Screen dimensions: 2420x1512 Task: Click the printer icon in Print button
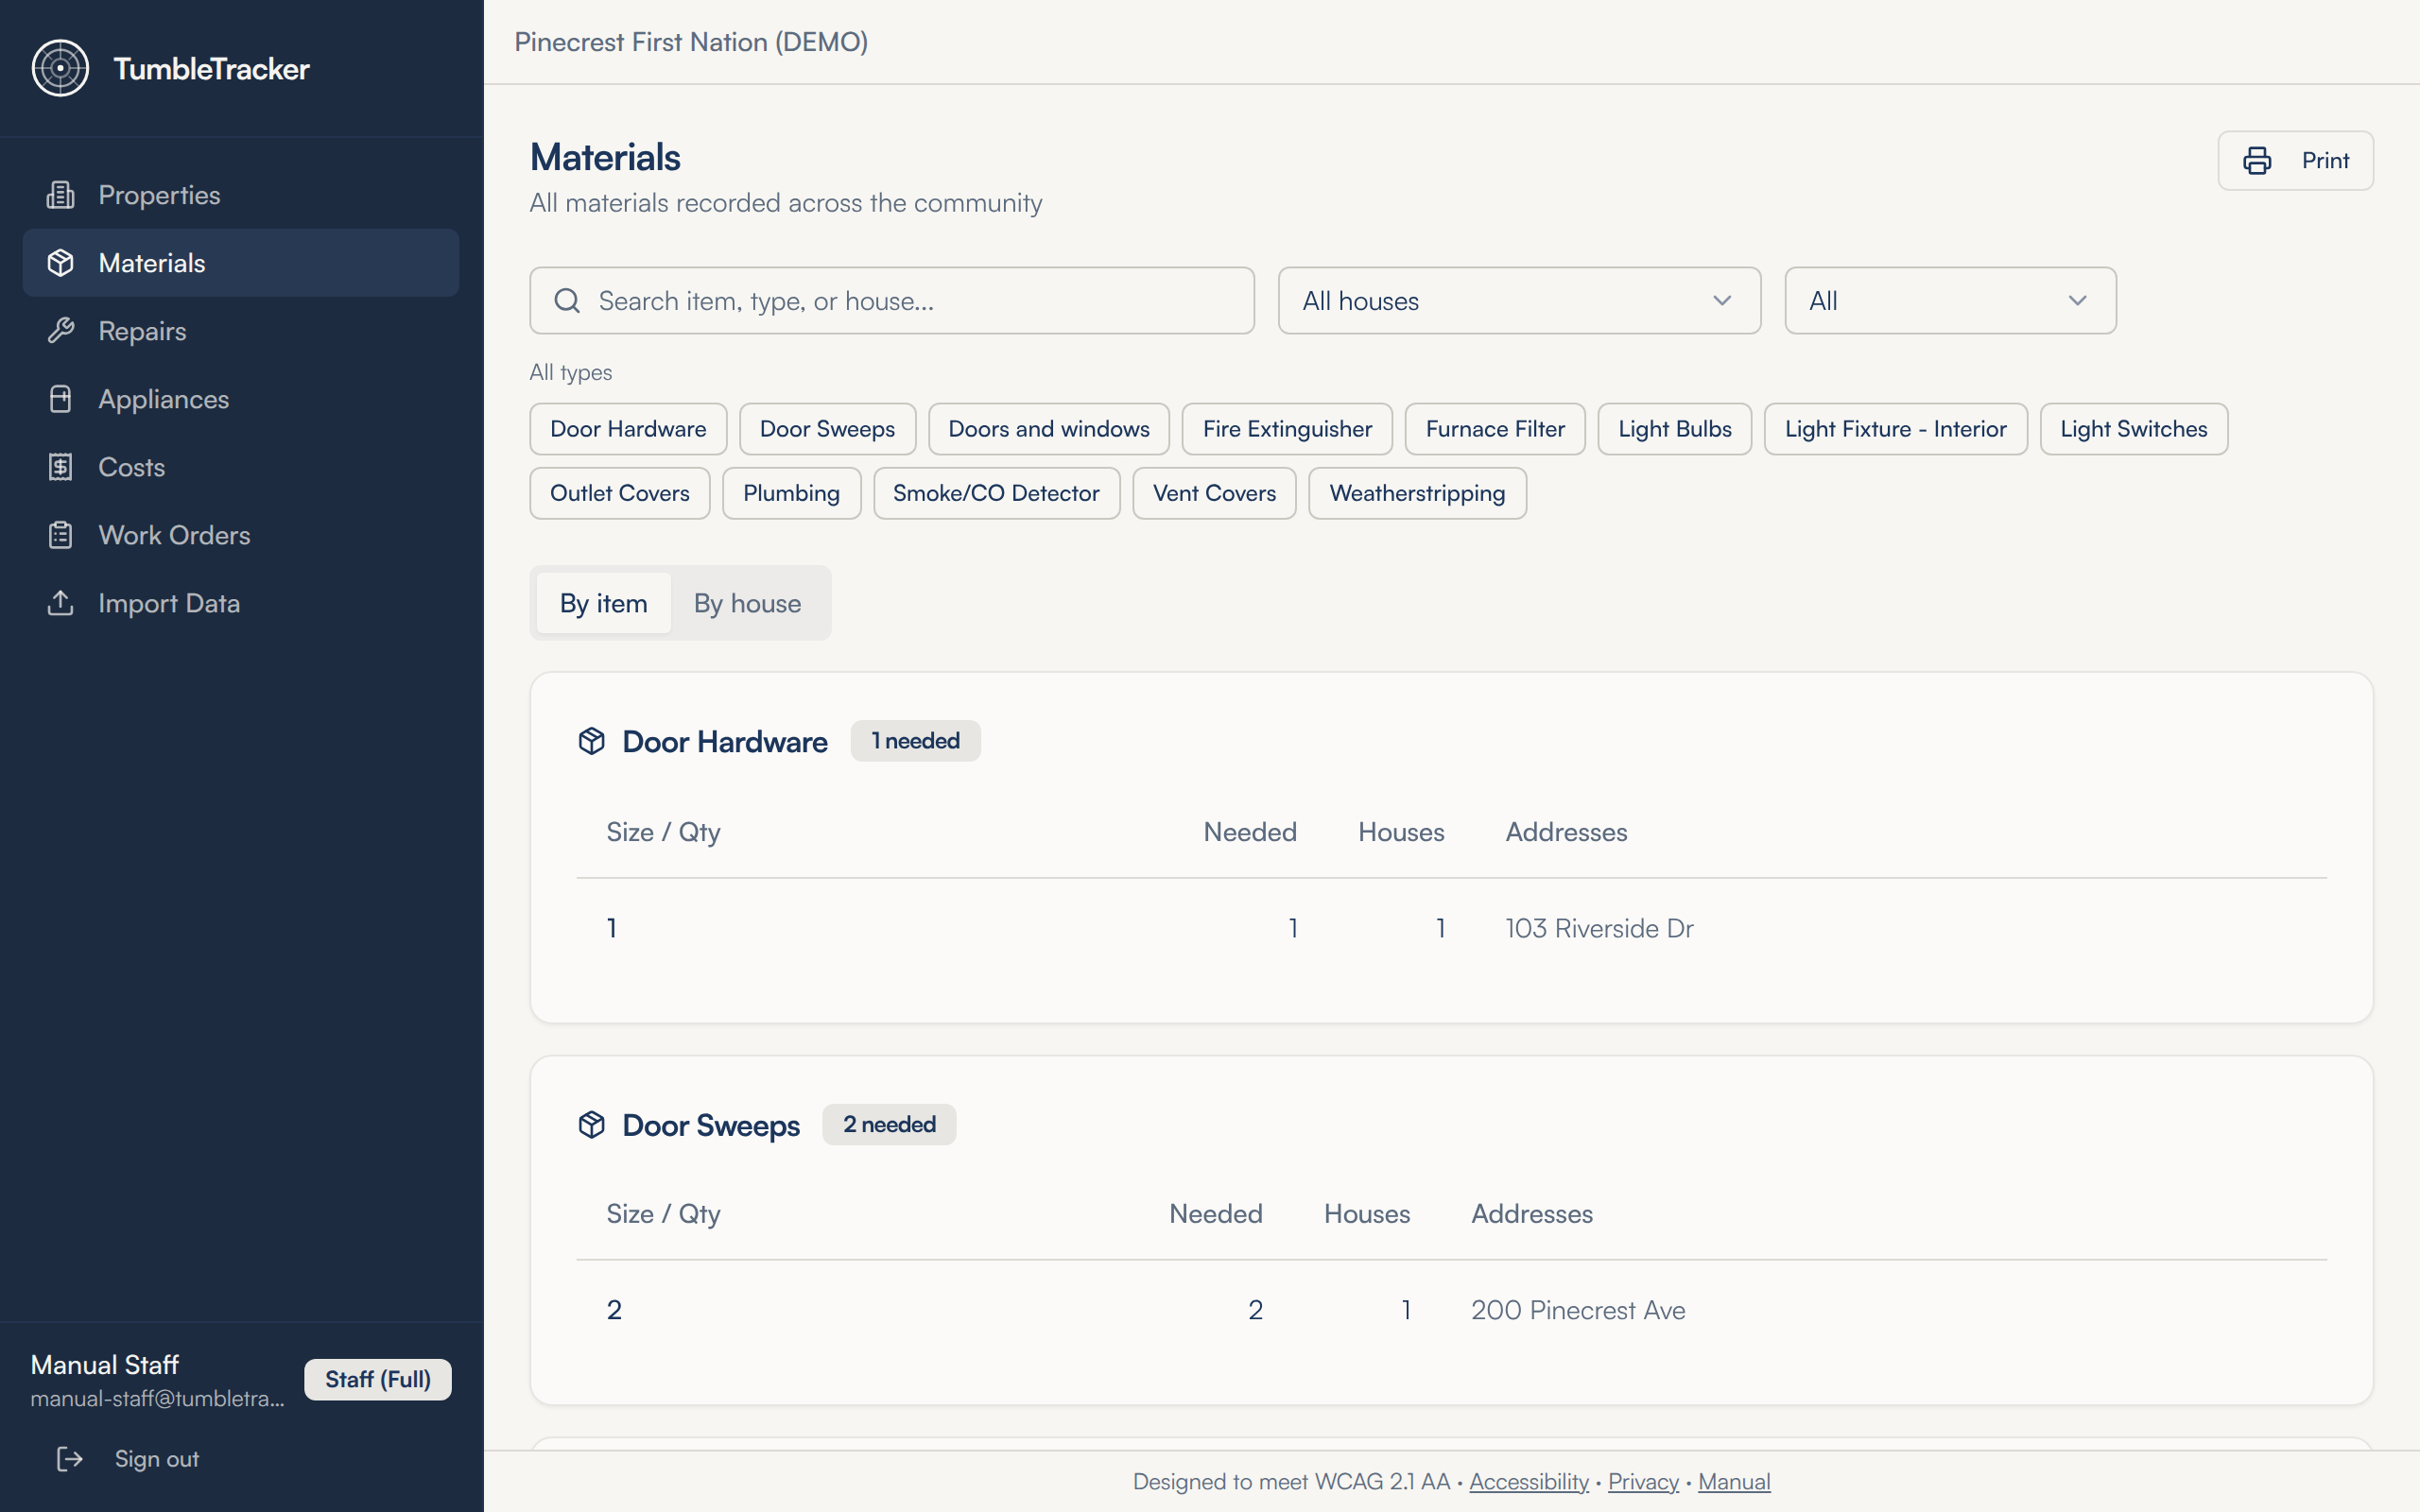point(2257,161)
